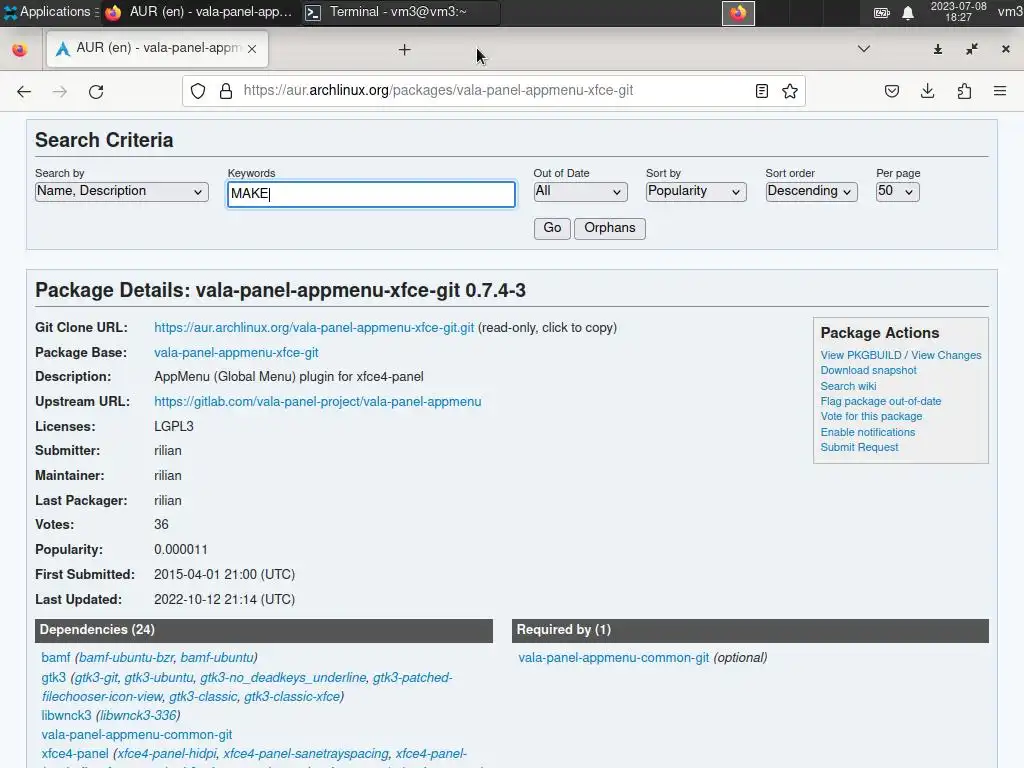
Task: Close the AUR vala-panel-appmenu tab
Action: 252,49
